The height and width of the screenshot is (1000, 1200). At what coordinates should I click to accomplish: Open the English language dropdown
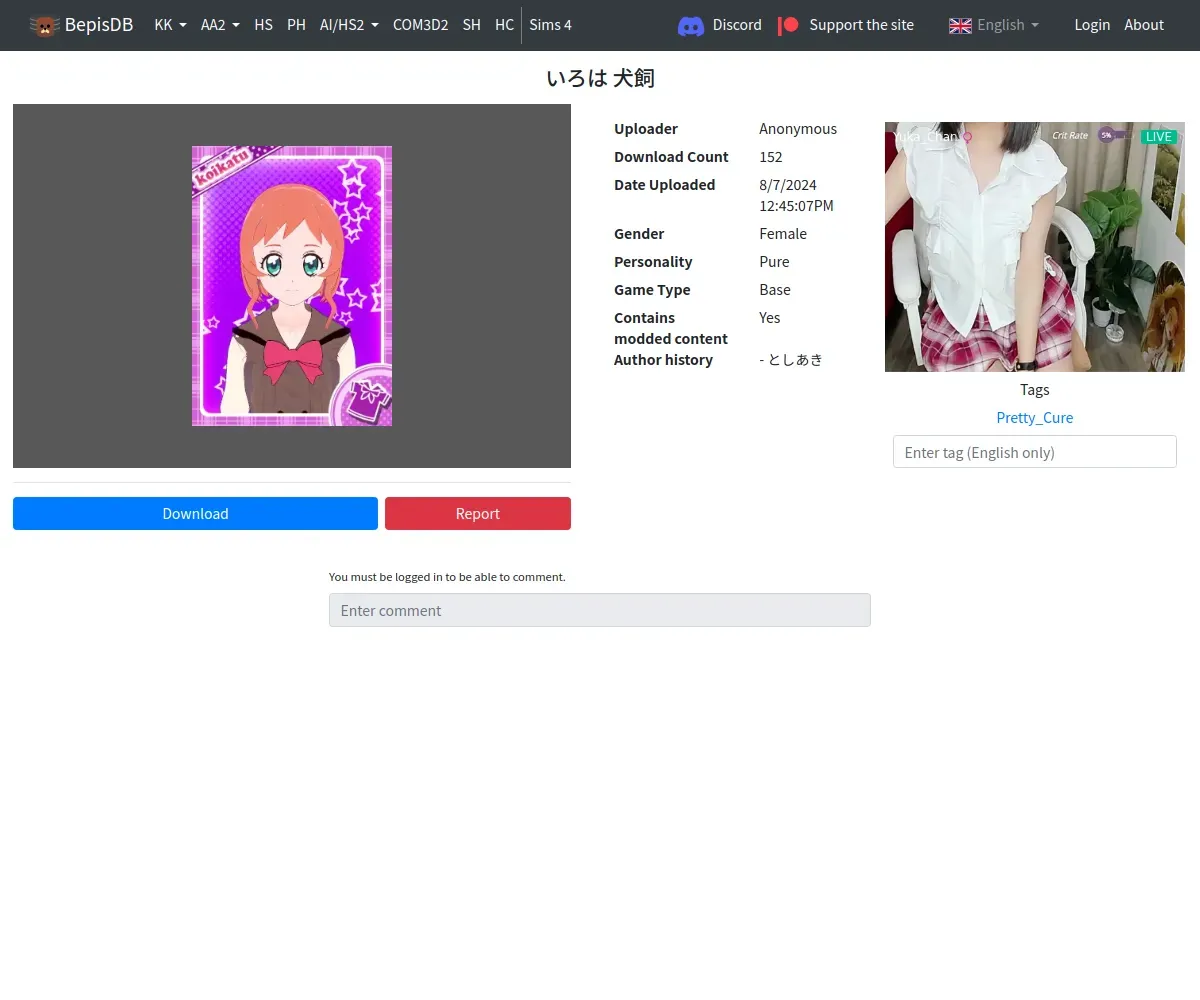[x=994, y=25]
